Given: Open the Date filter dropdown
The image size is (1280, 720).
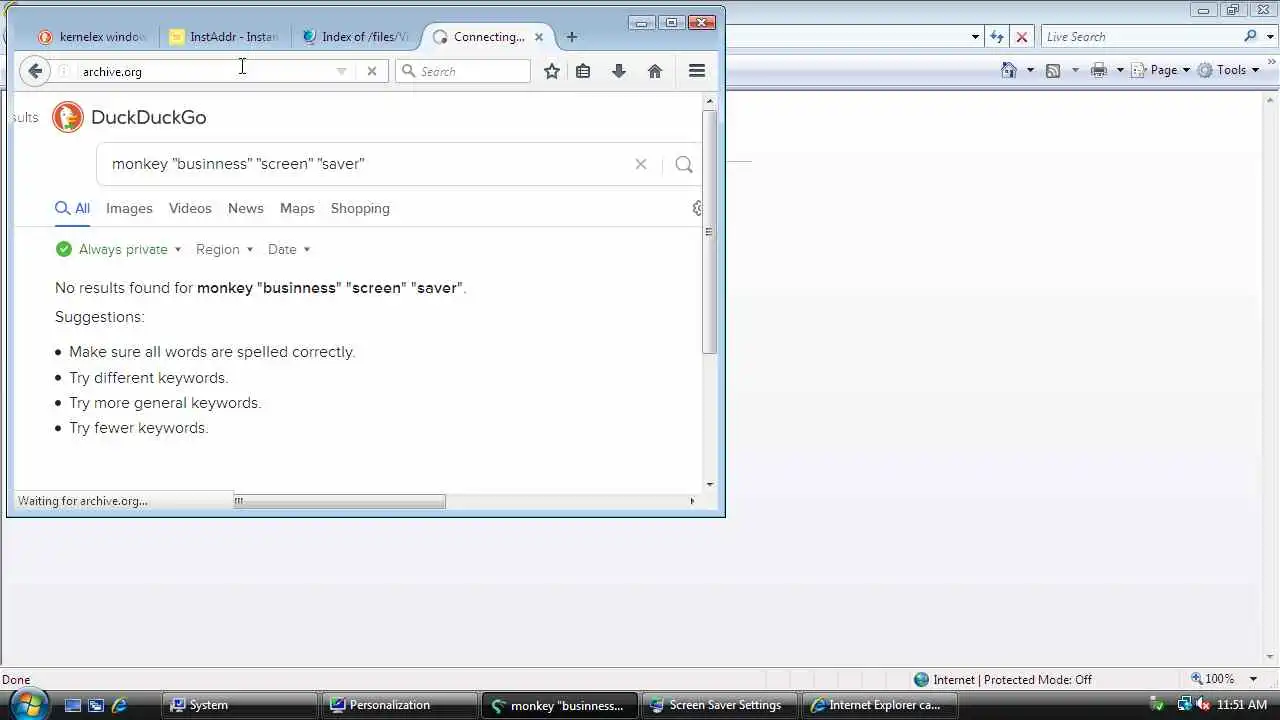Looking at the screenshot, I should (x=289, y=249).
